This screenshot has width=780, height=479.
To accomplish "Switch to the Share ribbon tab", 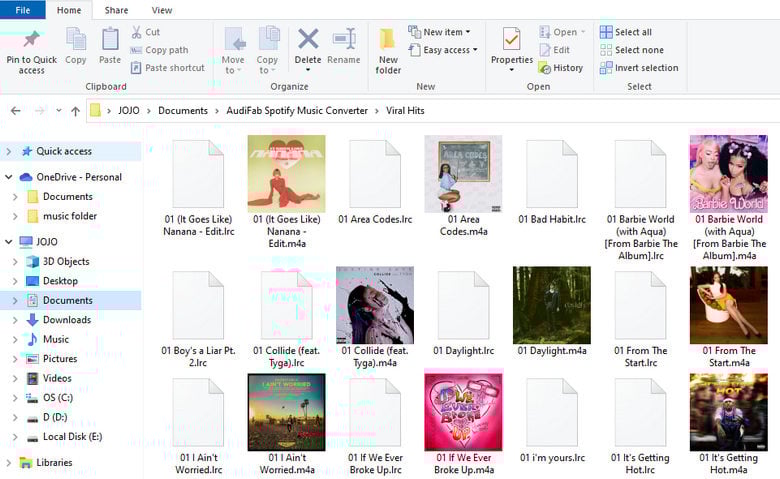I will (116, 10).
